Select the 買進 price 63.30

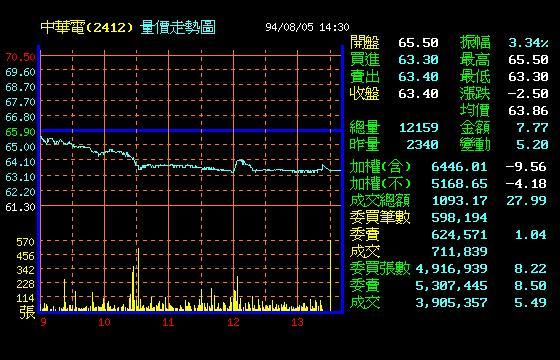tap(418, 60)
